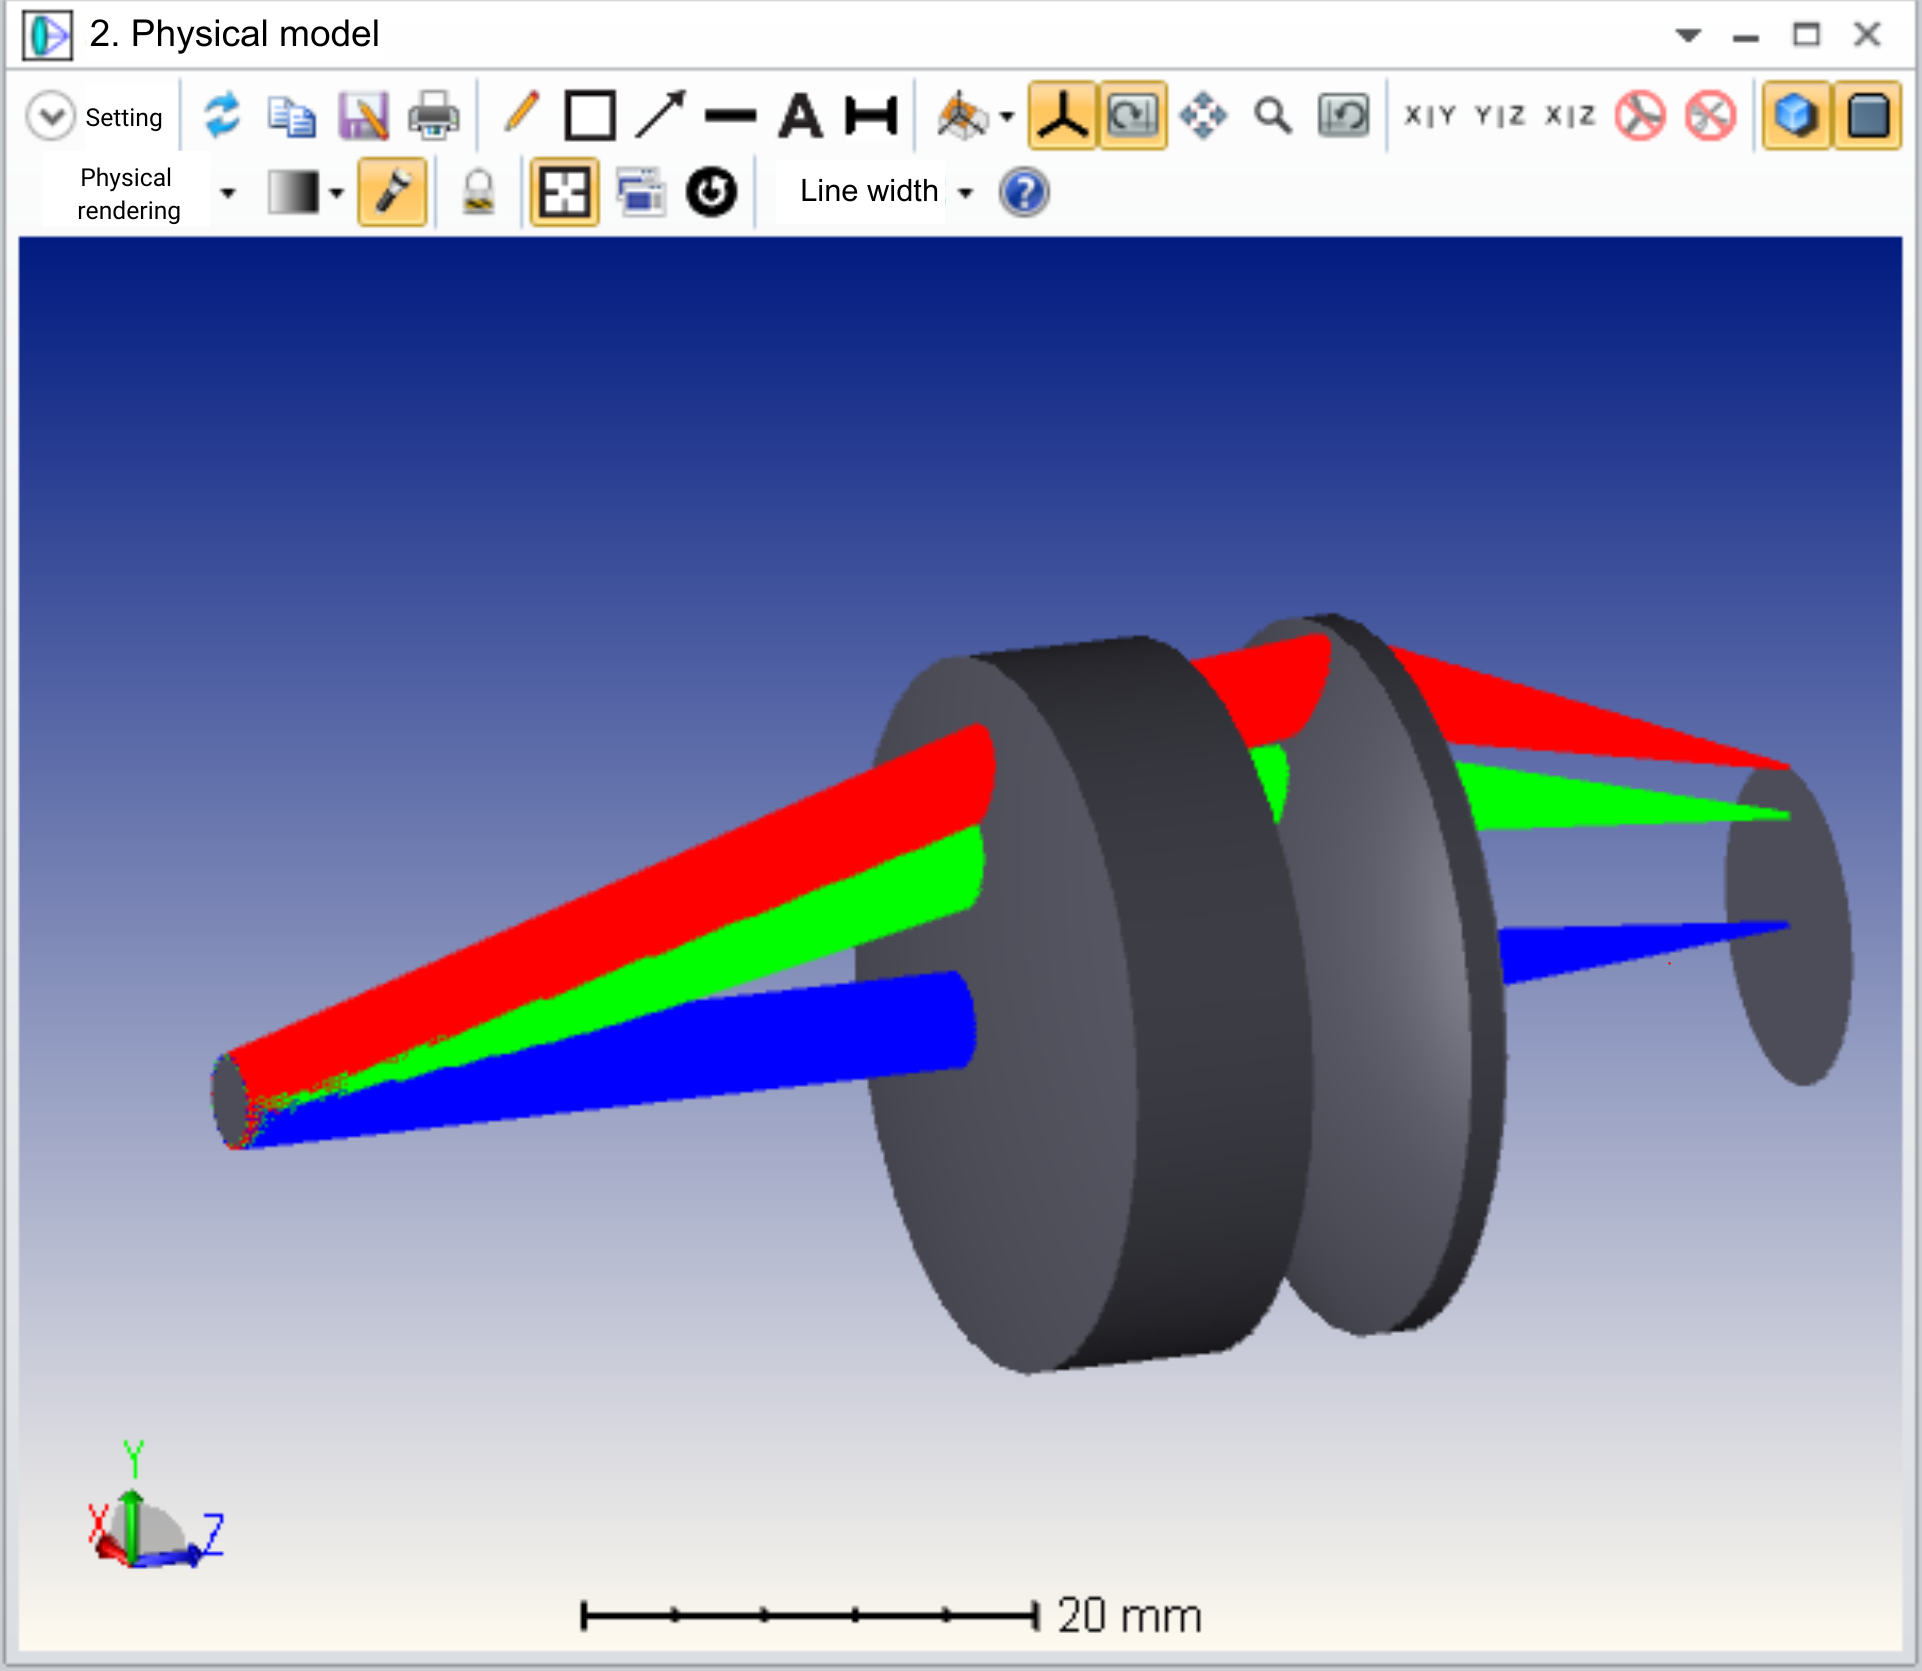
Task: Switch view to the Y|Z plane
Action: click(1498, 115)
